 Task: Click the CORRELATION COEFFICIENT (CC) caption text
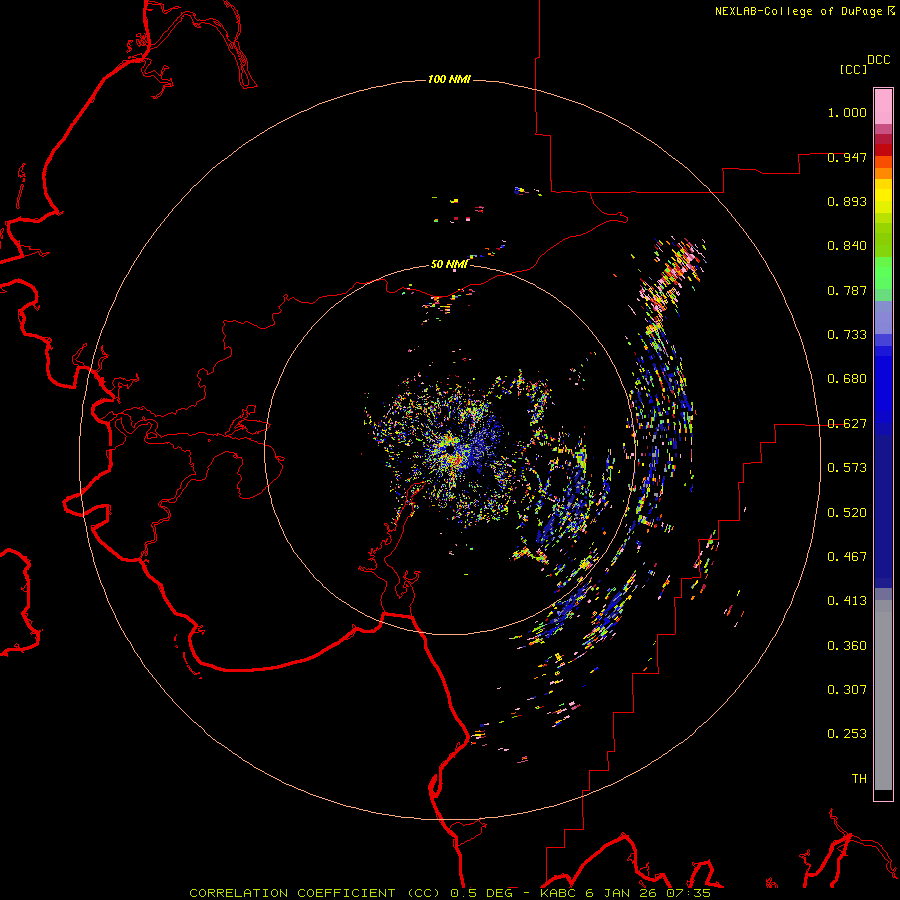click(x=315, y=893)
